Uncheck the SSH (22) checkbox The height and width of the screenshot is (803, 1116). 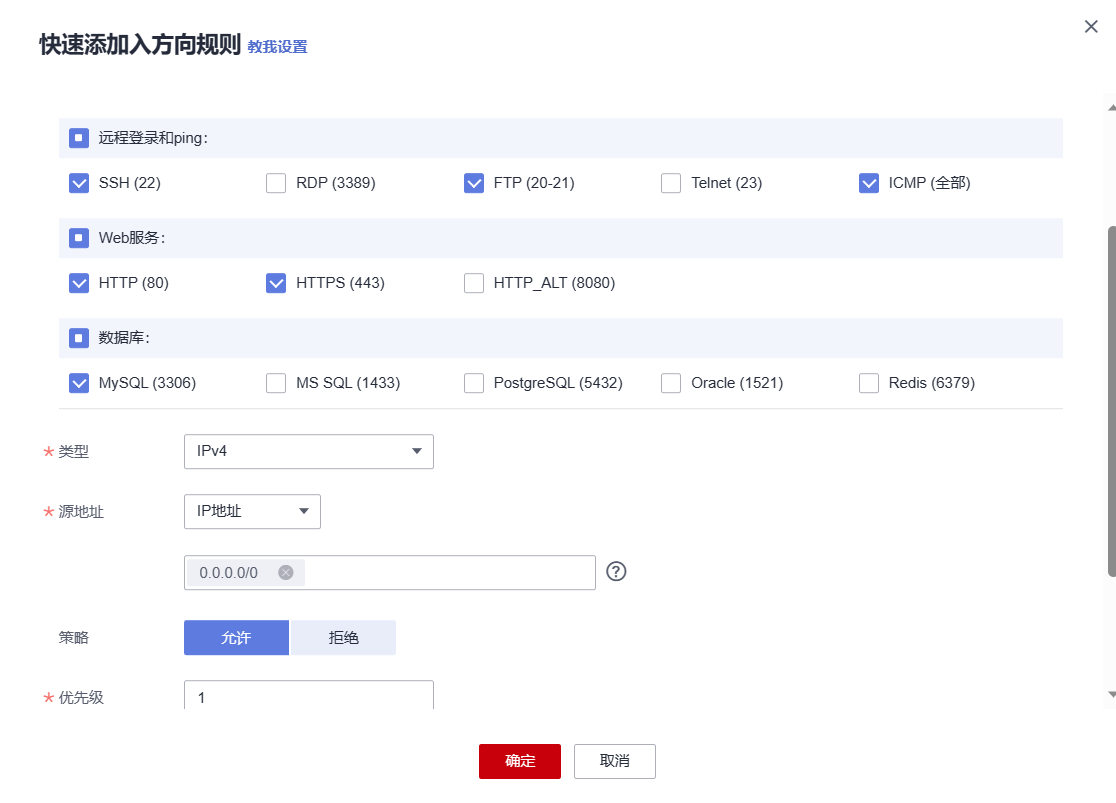point(79,183)
